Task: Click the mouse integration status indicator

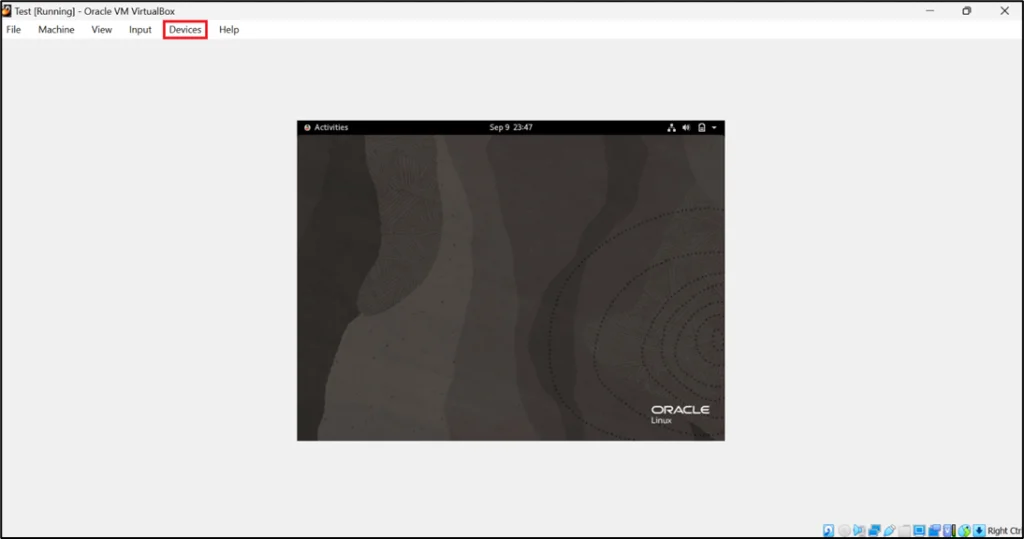Action: click(x=965, y=531)
